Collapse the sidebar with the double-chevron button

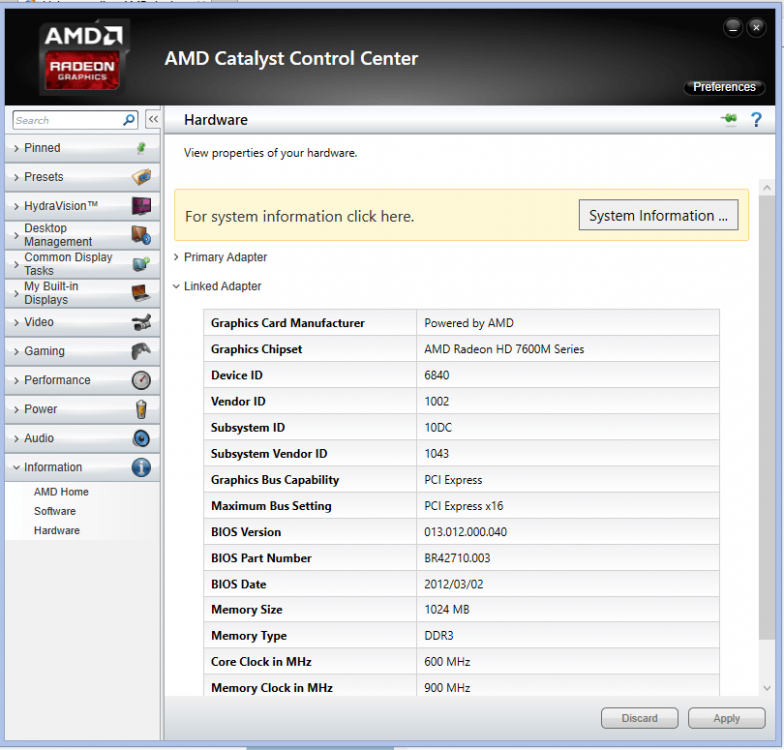tap(153, 120)
